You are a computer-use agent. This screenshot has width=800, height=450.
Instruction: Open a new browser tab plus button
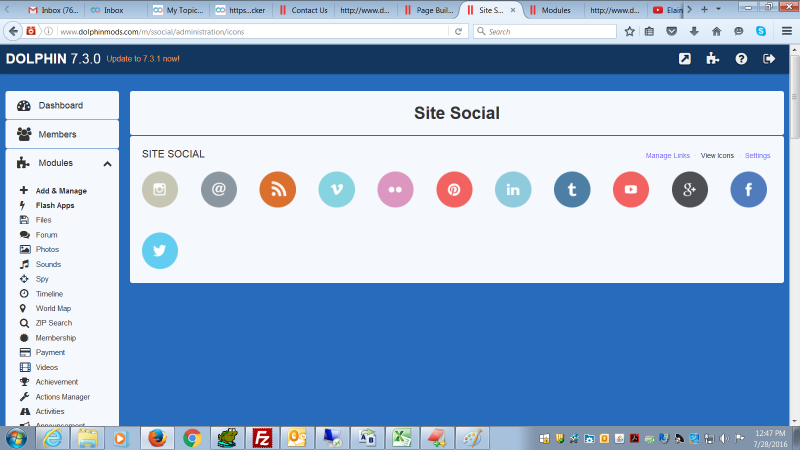tap(704, 10)
